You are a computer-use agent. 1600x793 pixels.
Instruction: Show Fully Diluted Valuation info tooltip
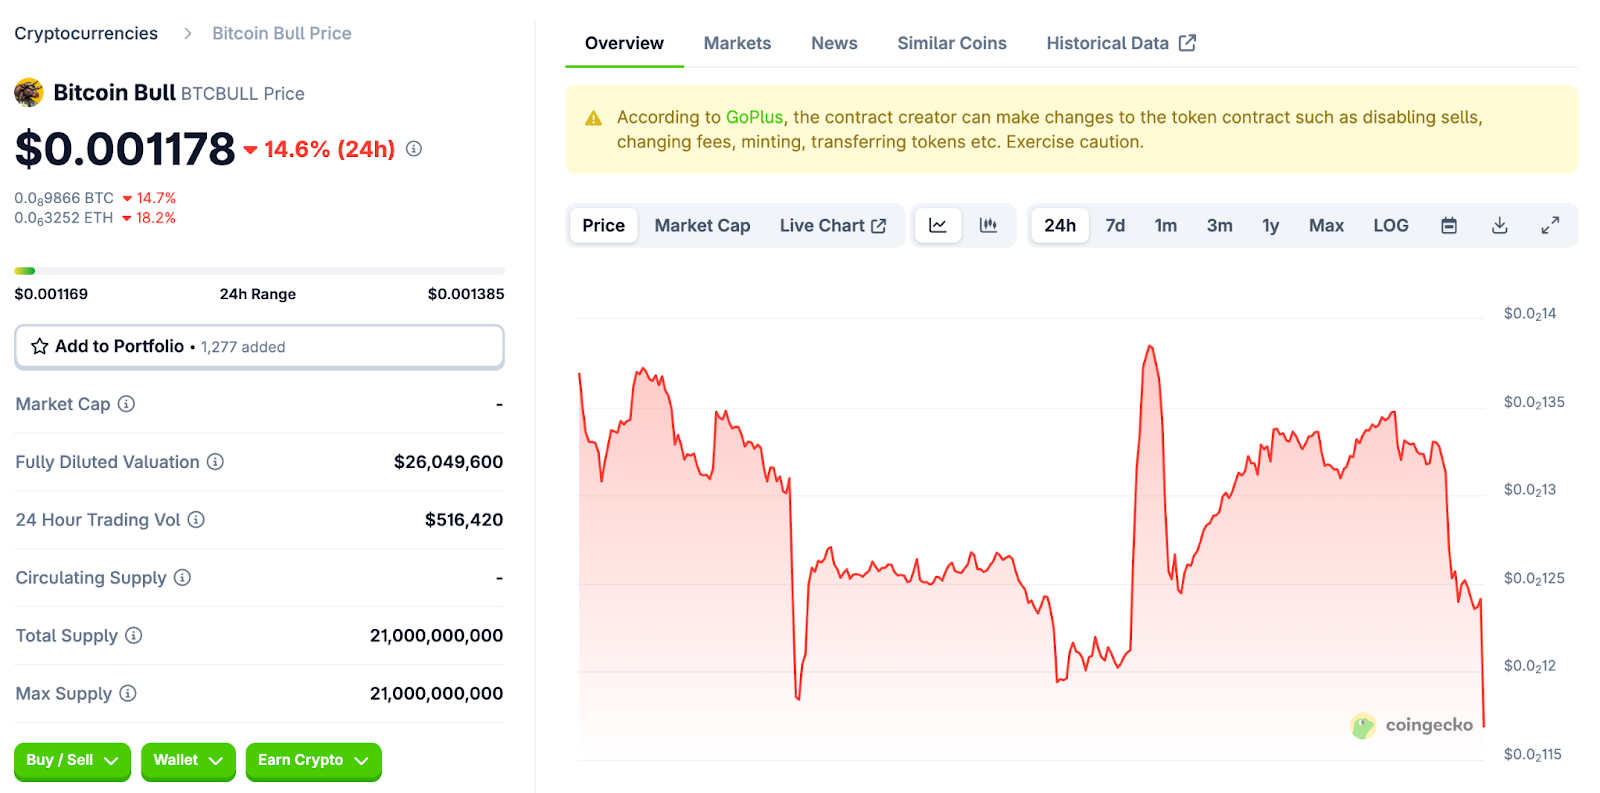coord(215,462)
